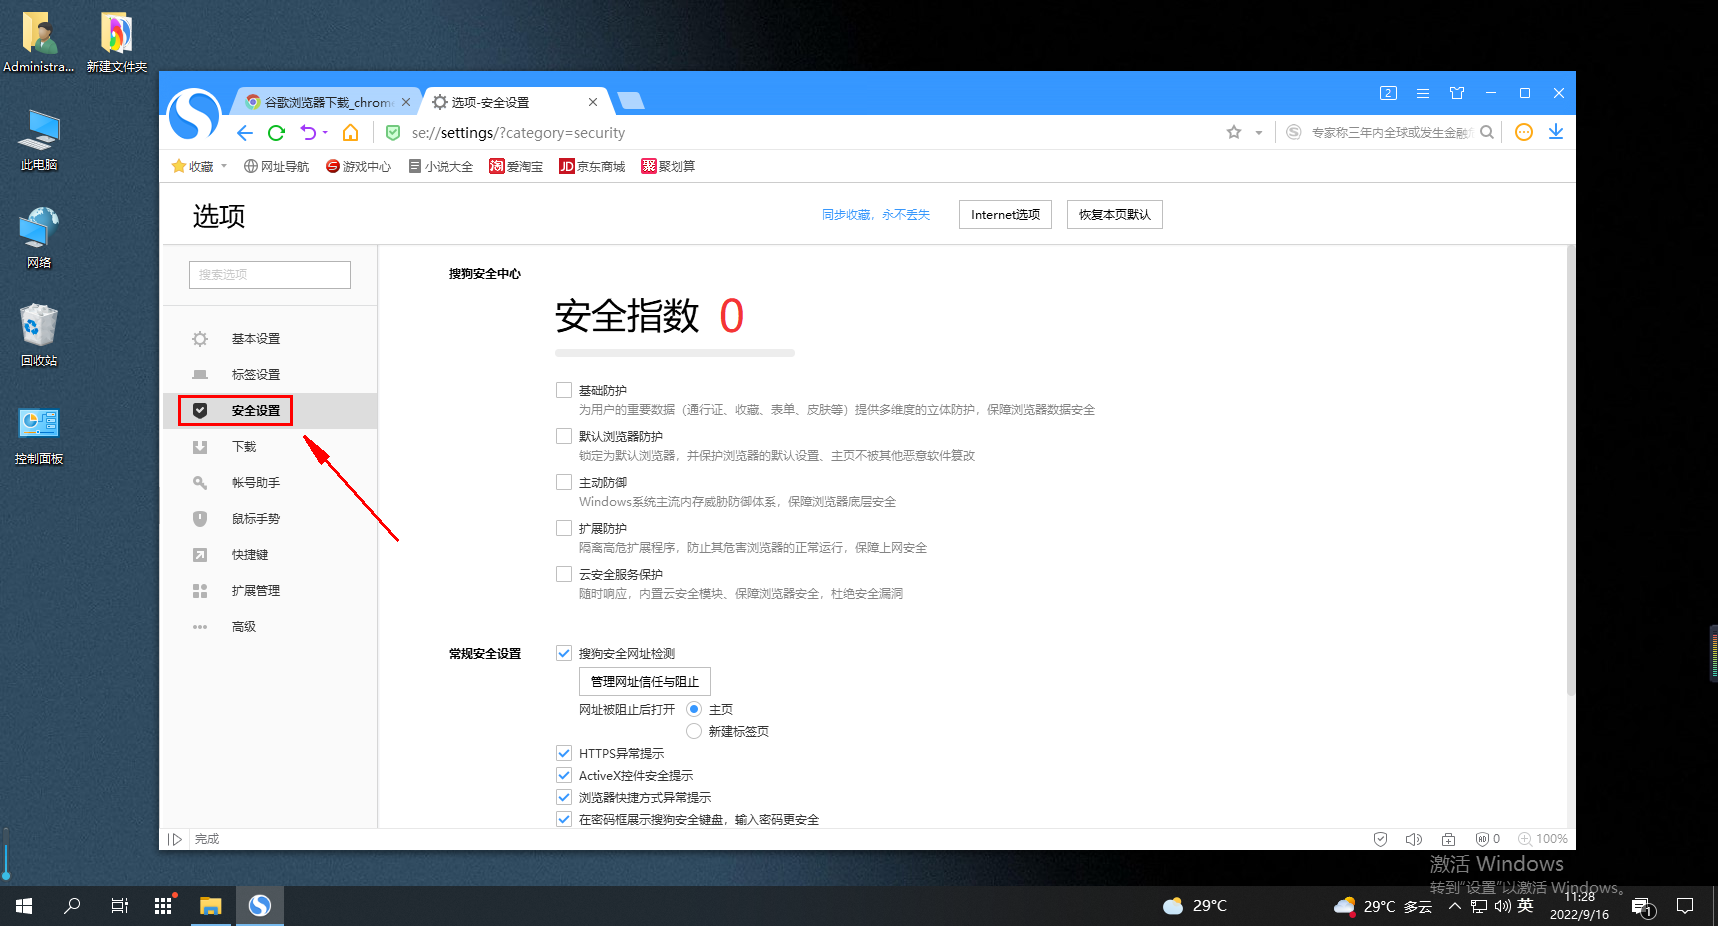This screenshot has height=926, width=1718.
Task: Click the Internet选项 button
Action: (1005, 215)
